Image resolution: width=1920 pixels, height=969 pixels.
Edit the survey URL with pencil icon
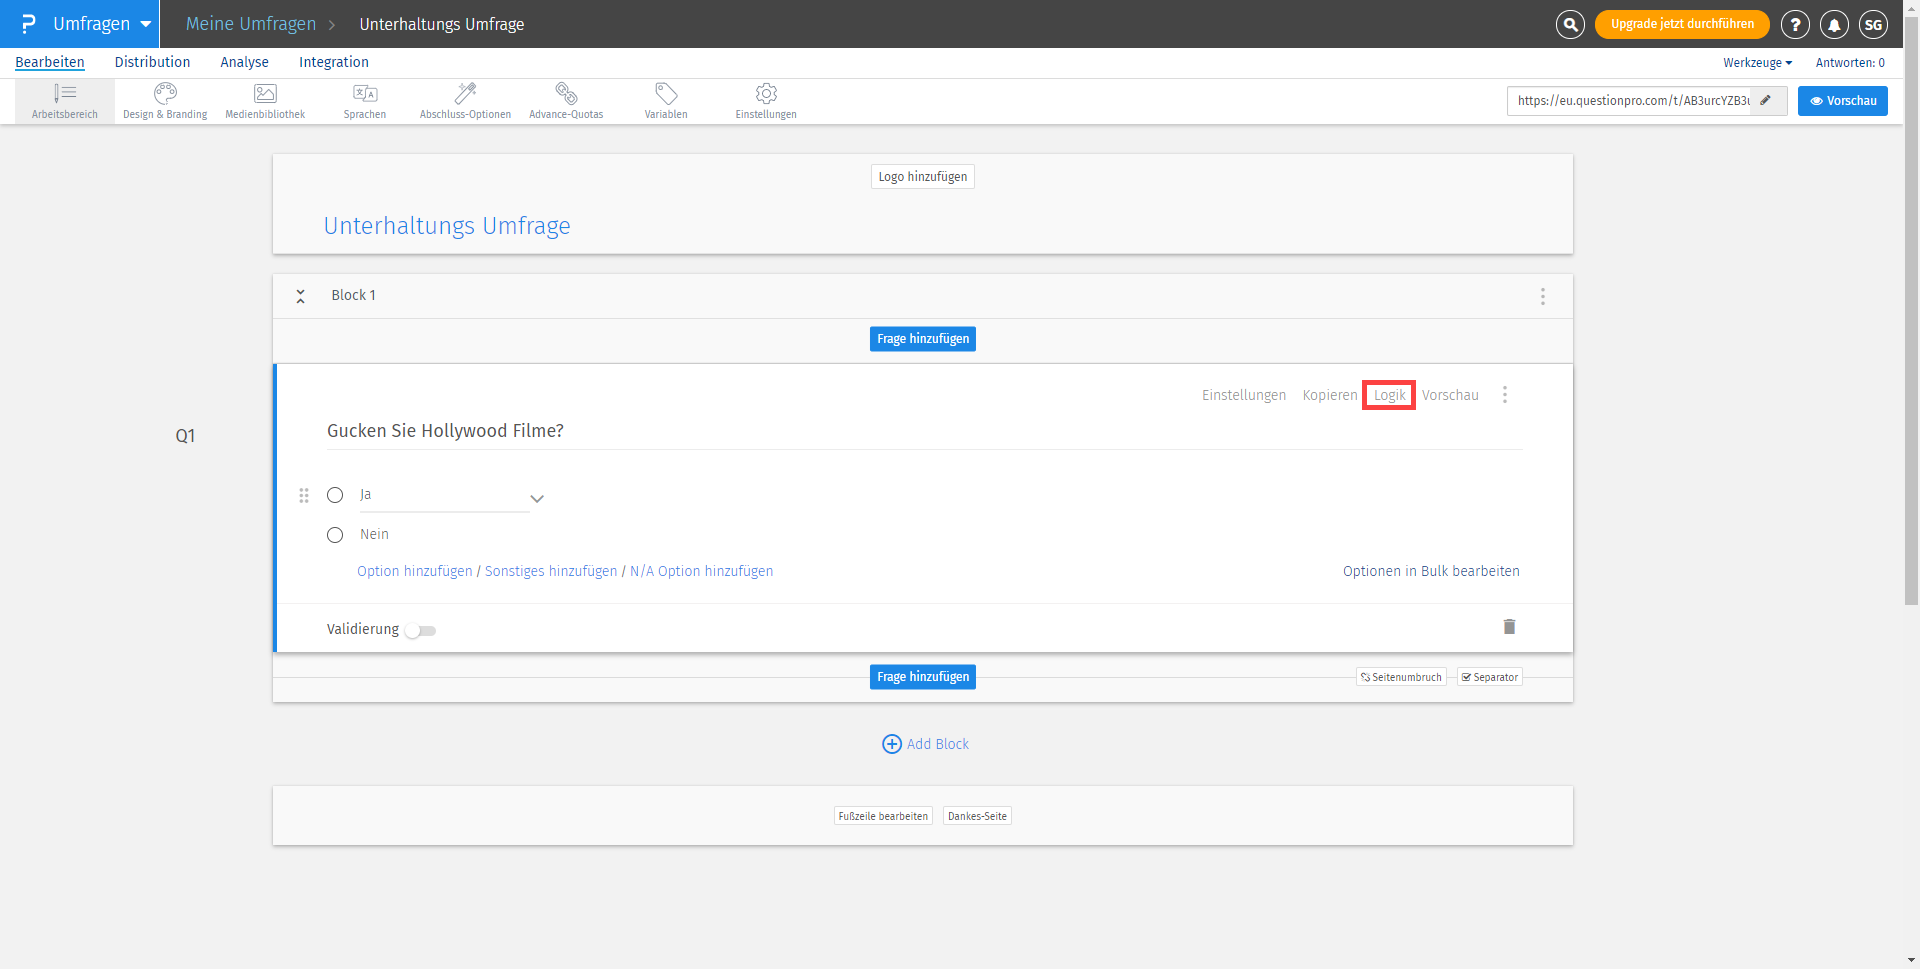coord(1766,100)
